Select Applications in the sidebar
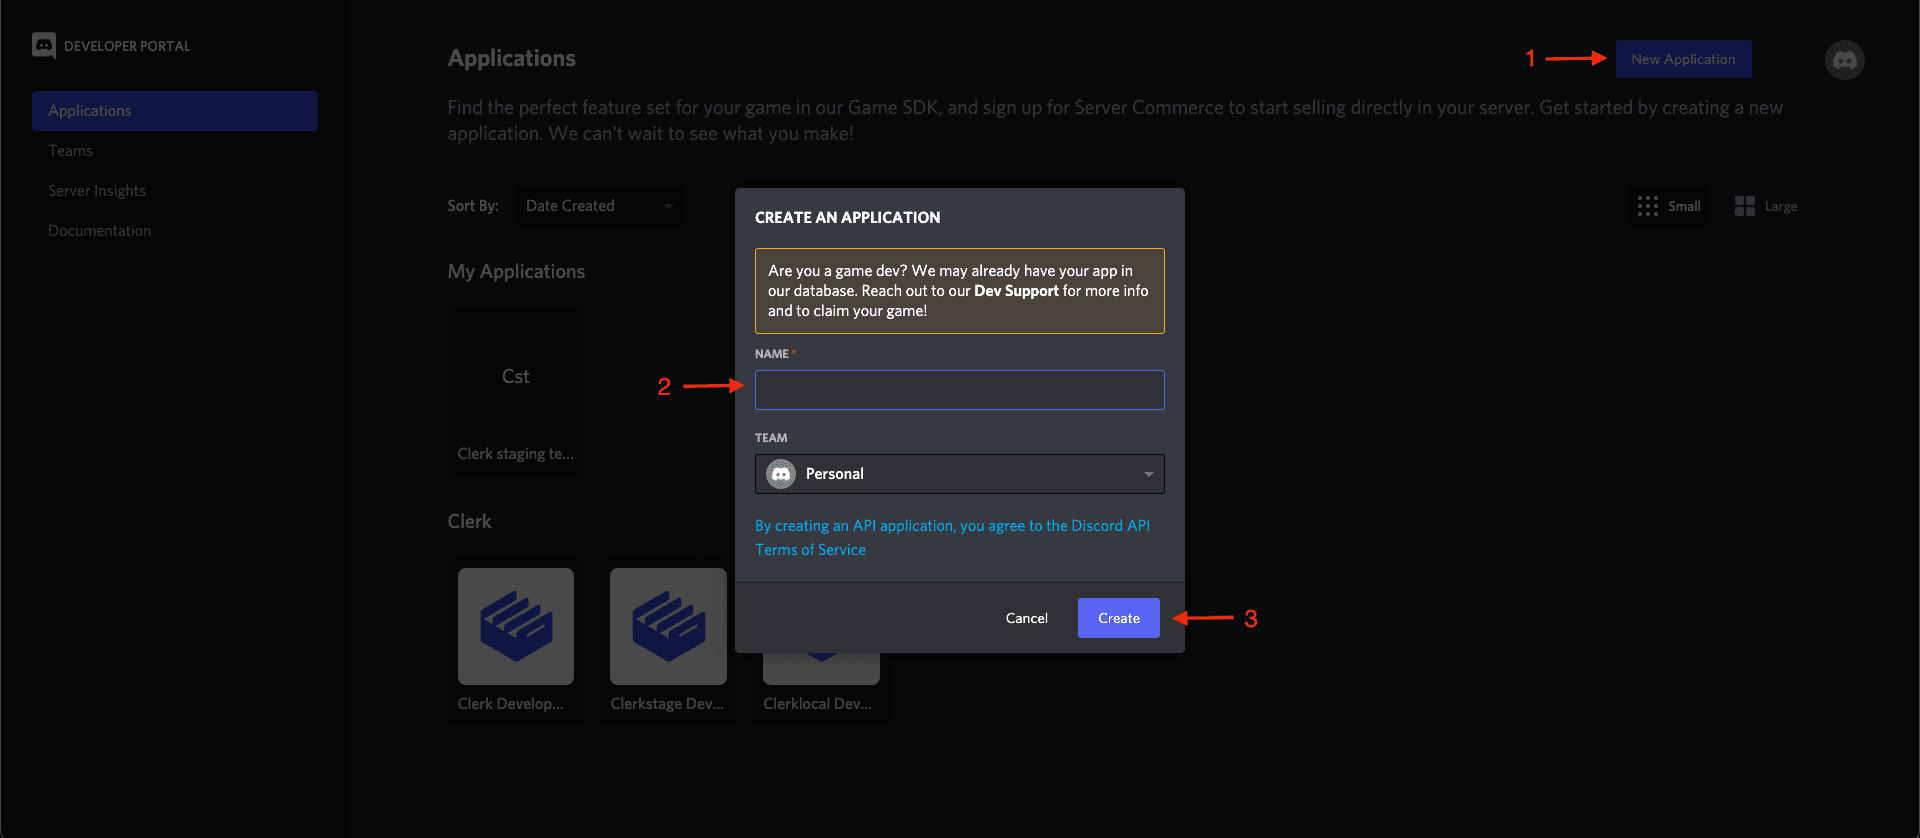1920x838 pixels. pyautogui.click(x=175, y=111)
